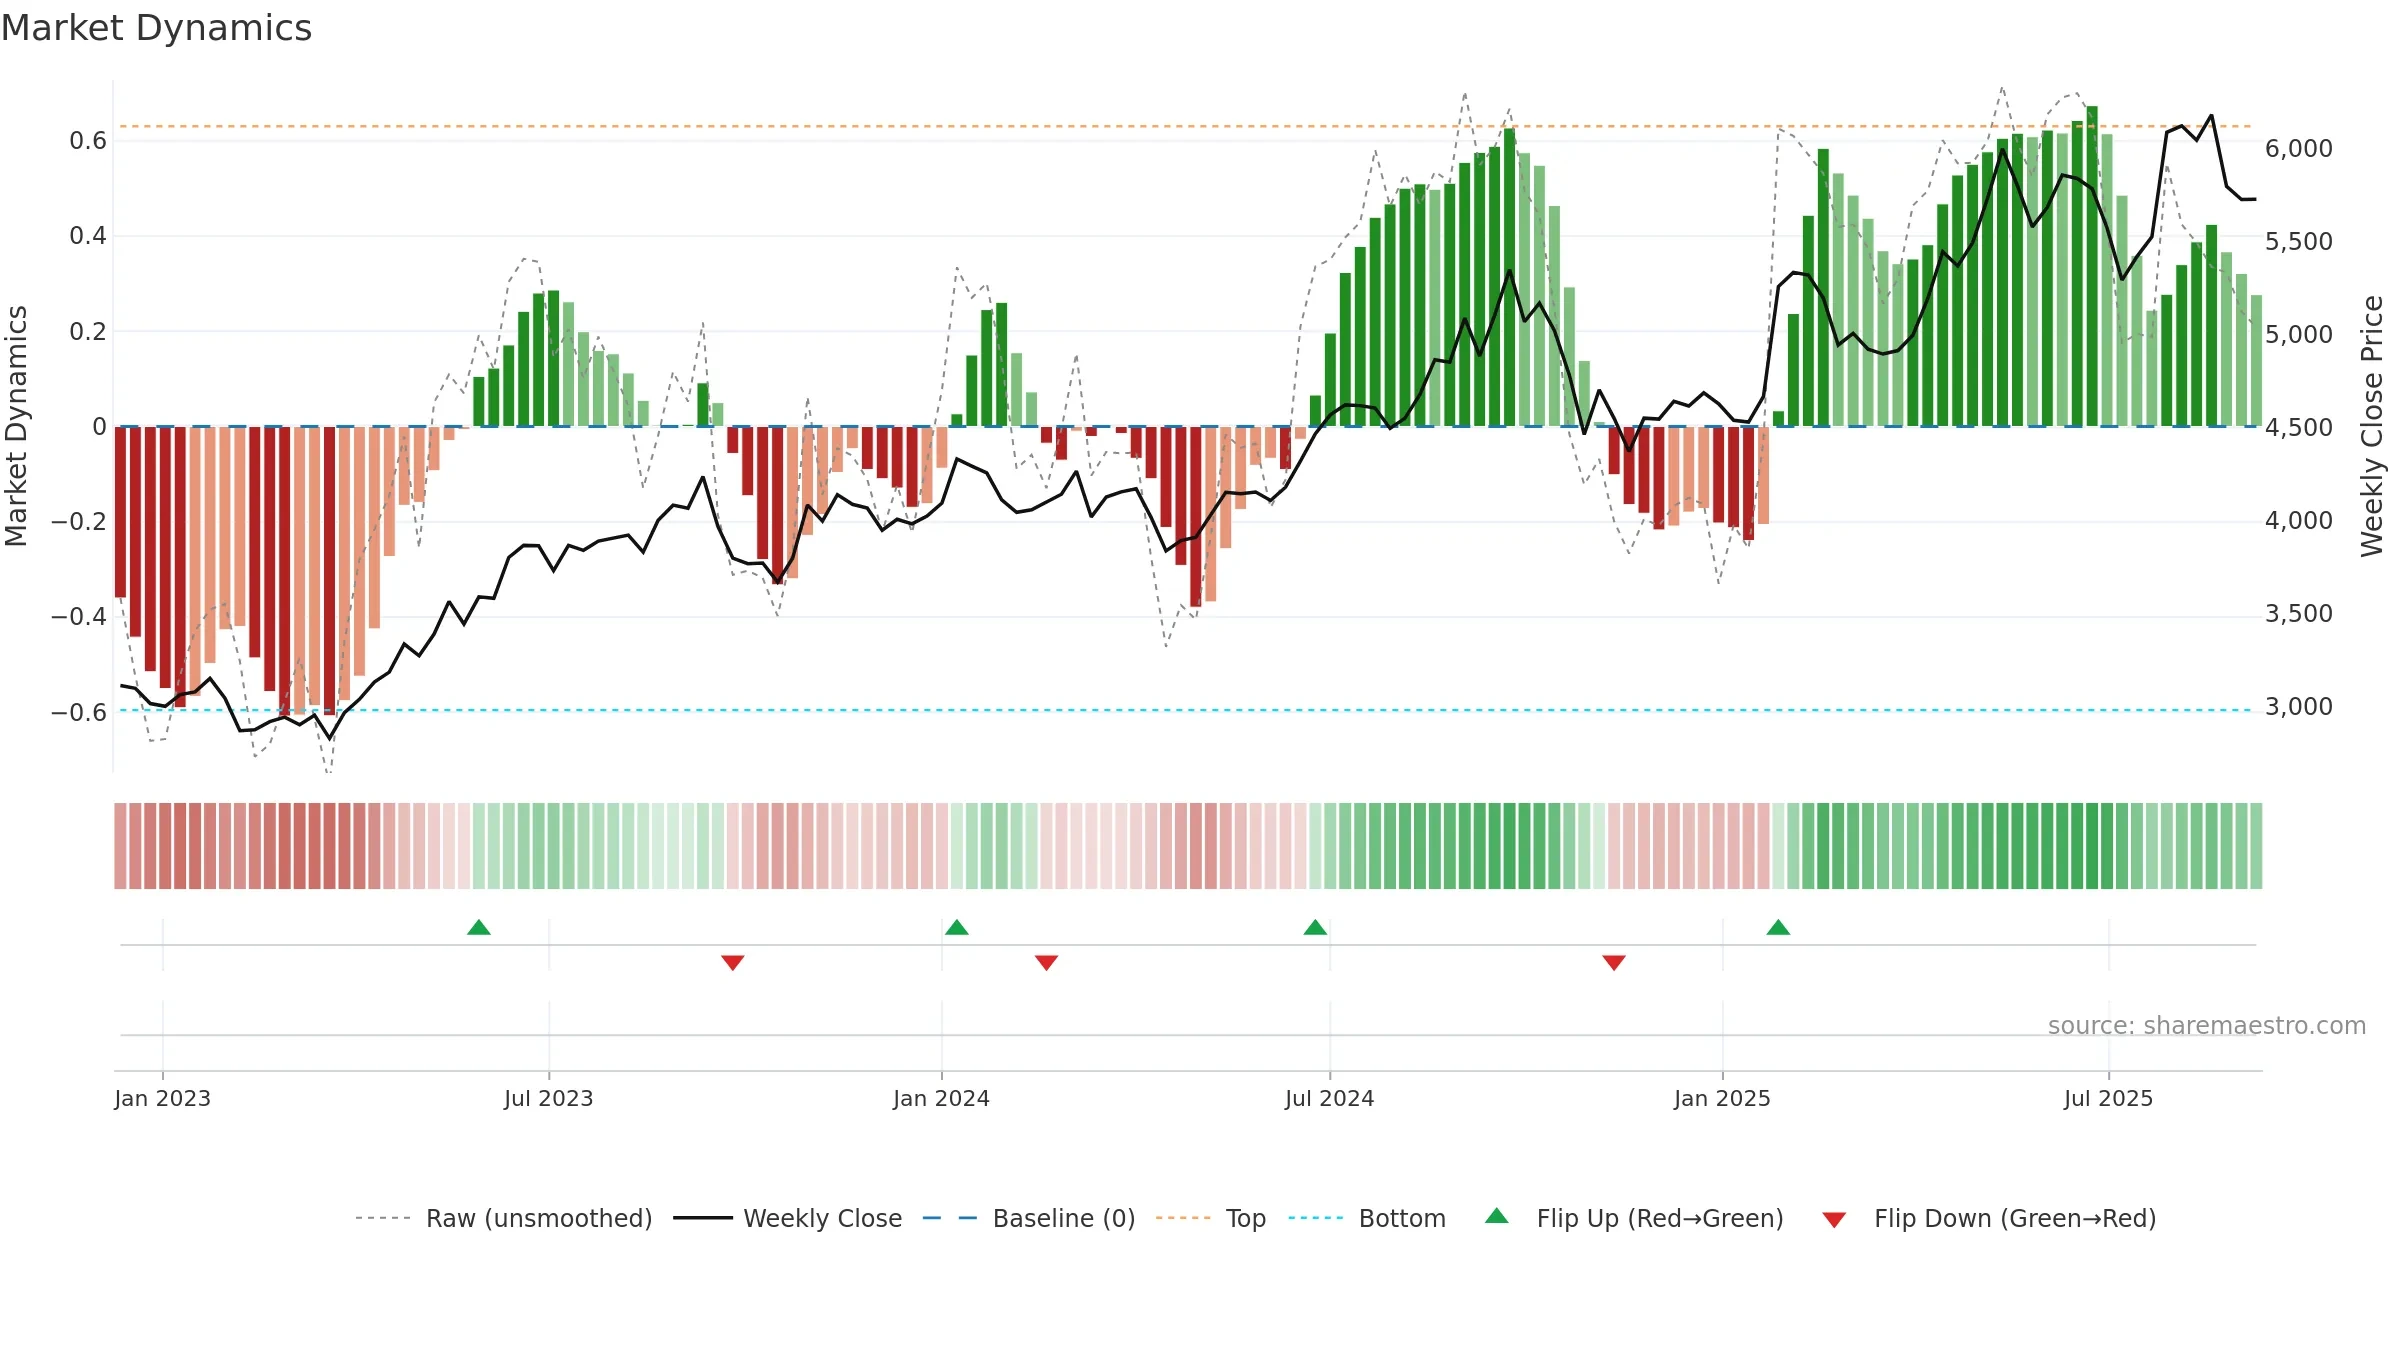Click the Jul 2024 x-axis label
This screenshot has width=2400, height=1350.
click(1330, 1099)
